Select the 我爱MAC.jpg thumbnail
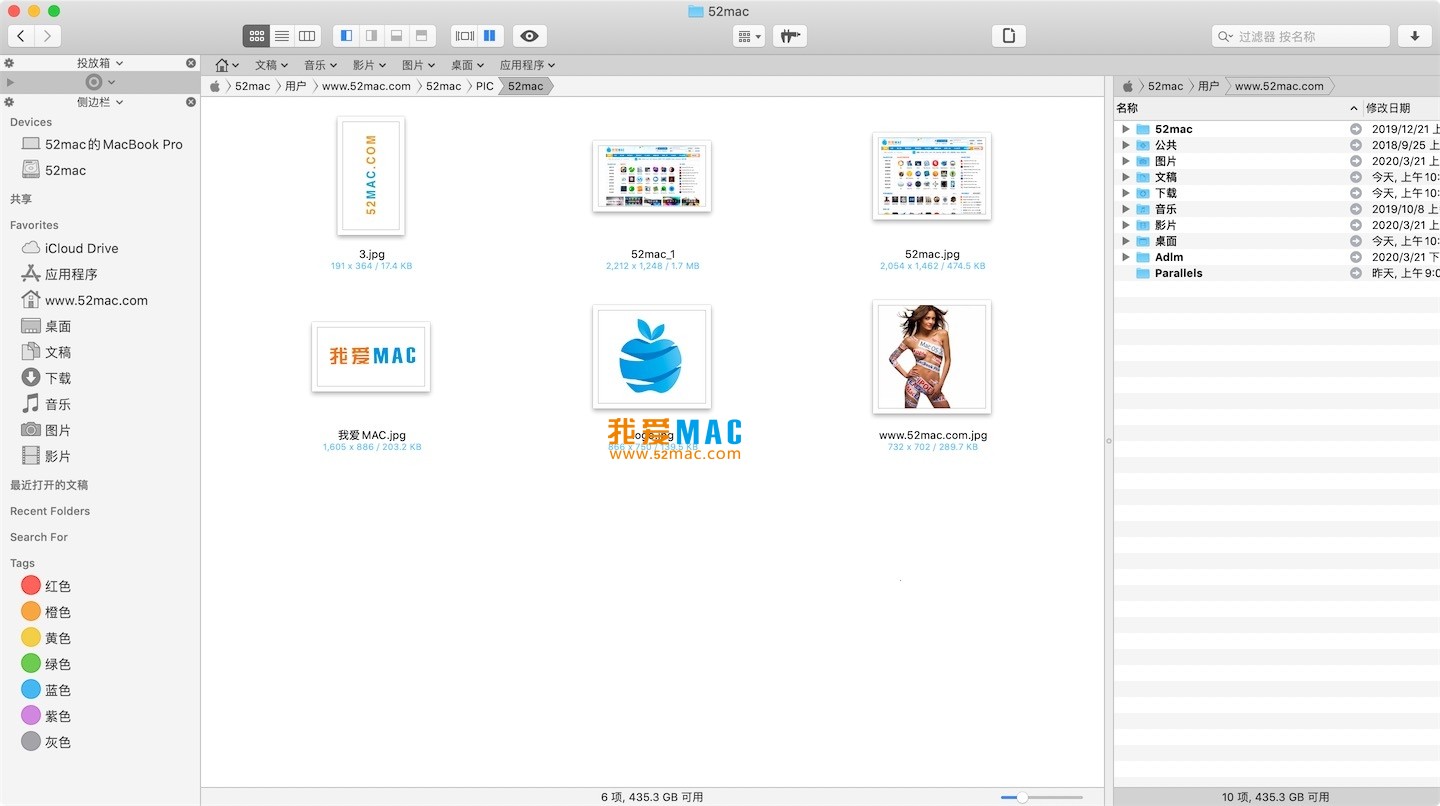 [x=371, y=356]
